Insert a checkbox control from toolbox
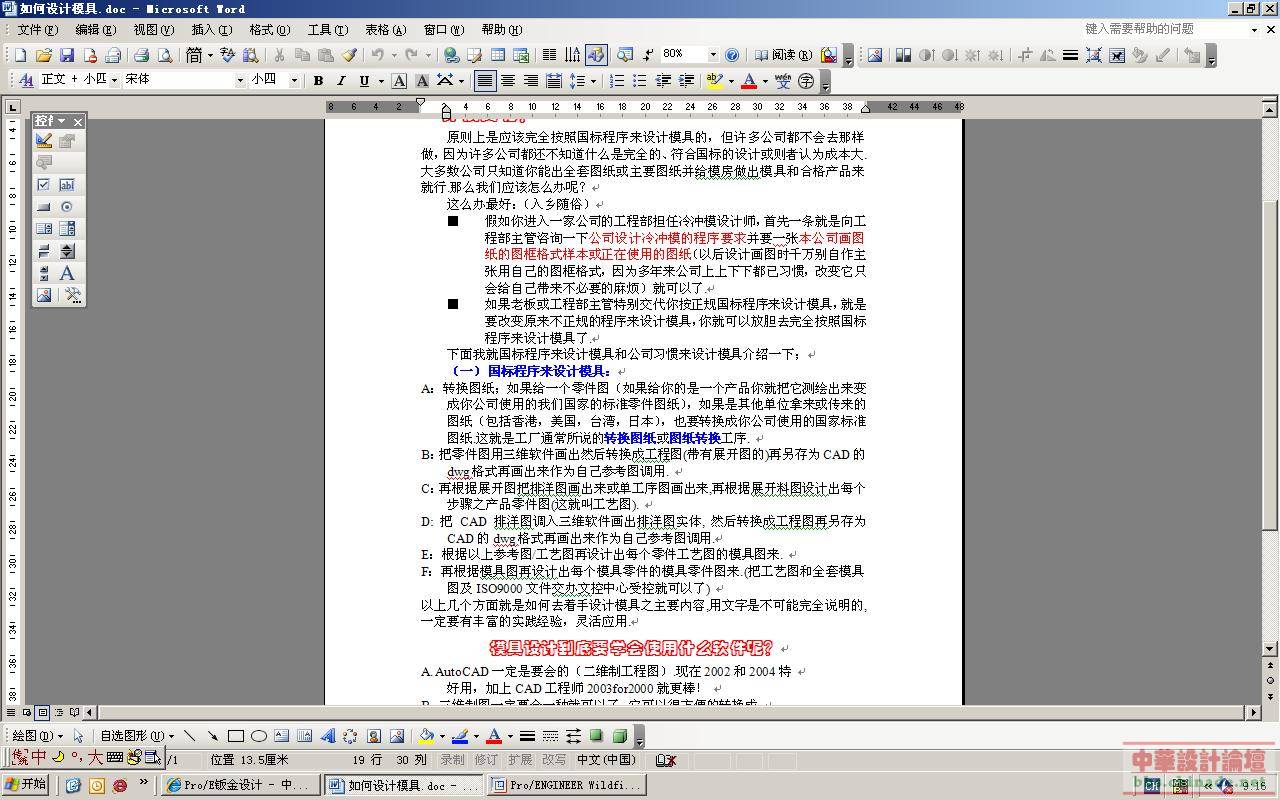 pyautogui.click(x=44, y=185)
